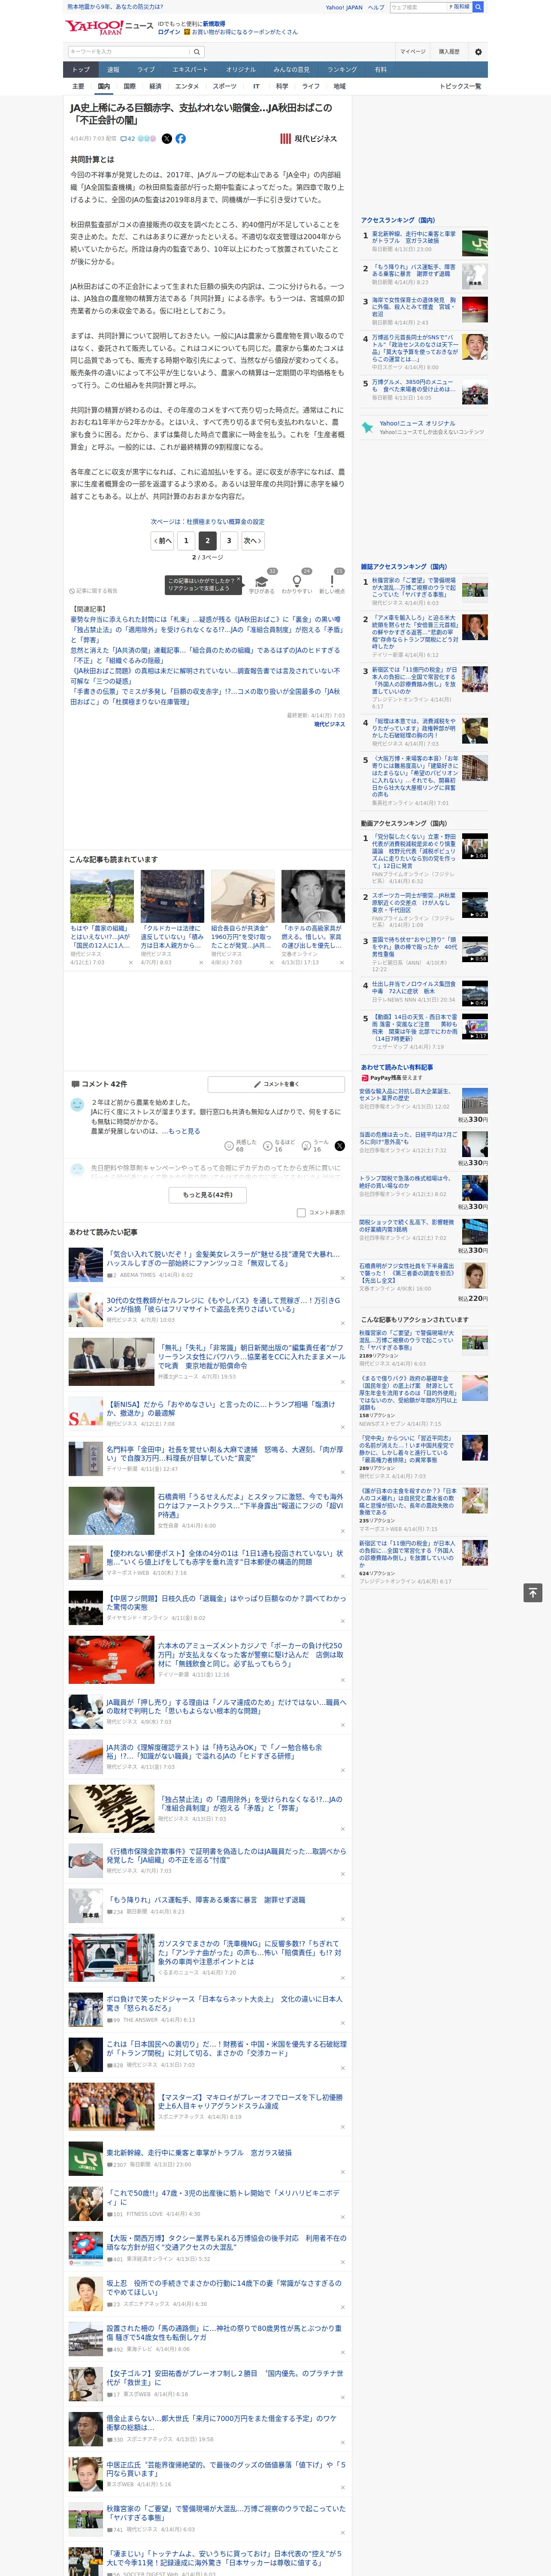Screen dimensions: 551x2576
Task: Select the ライブ tab in dark bar
Action: [146, 70]
